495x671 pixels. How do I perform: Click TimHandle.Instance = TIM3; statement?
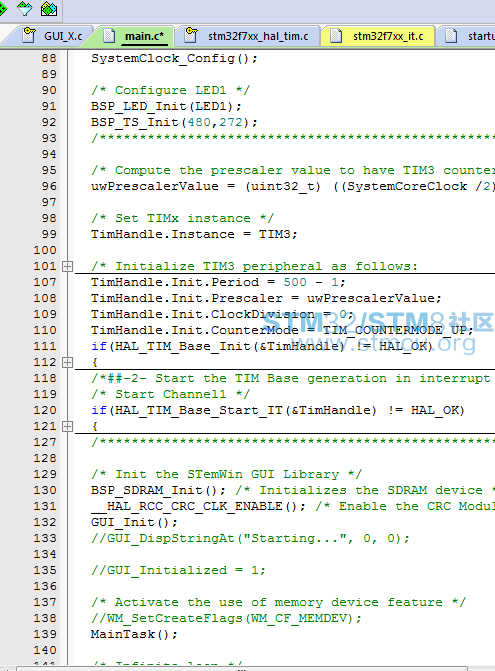point(194,234)
